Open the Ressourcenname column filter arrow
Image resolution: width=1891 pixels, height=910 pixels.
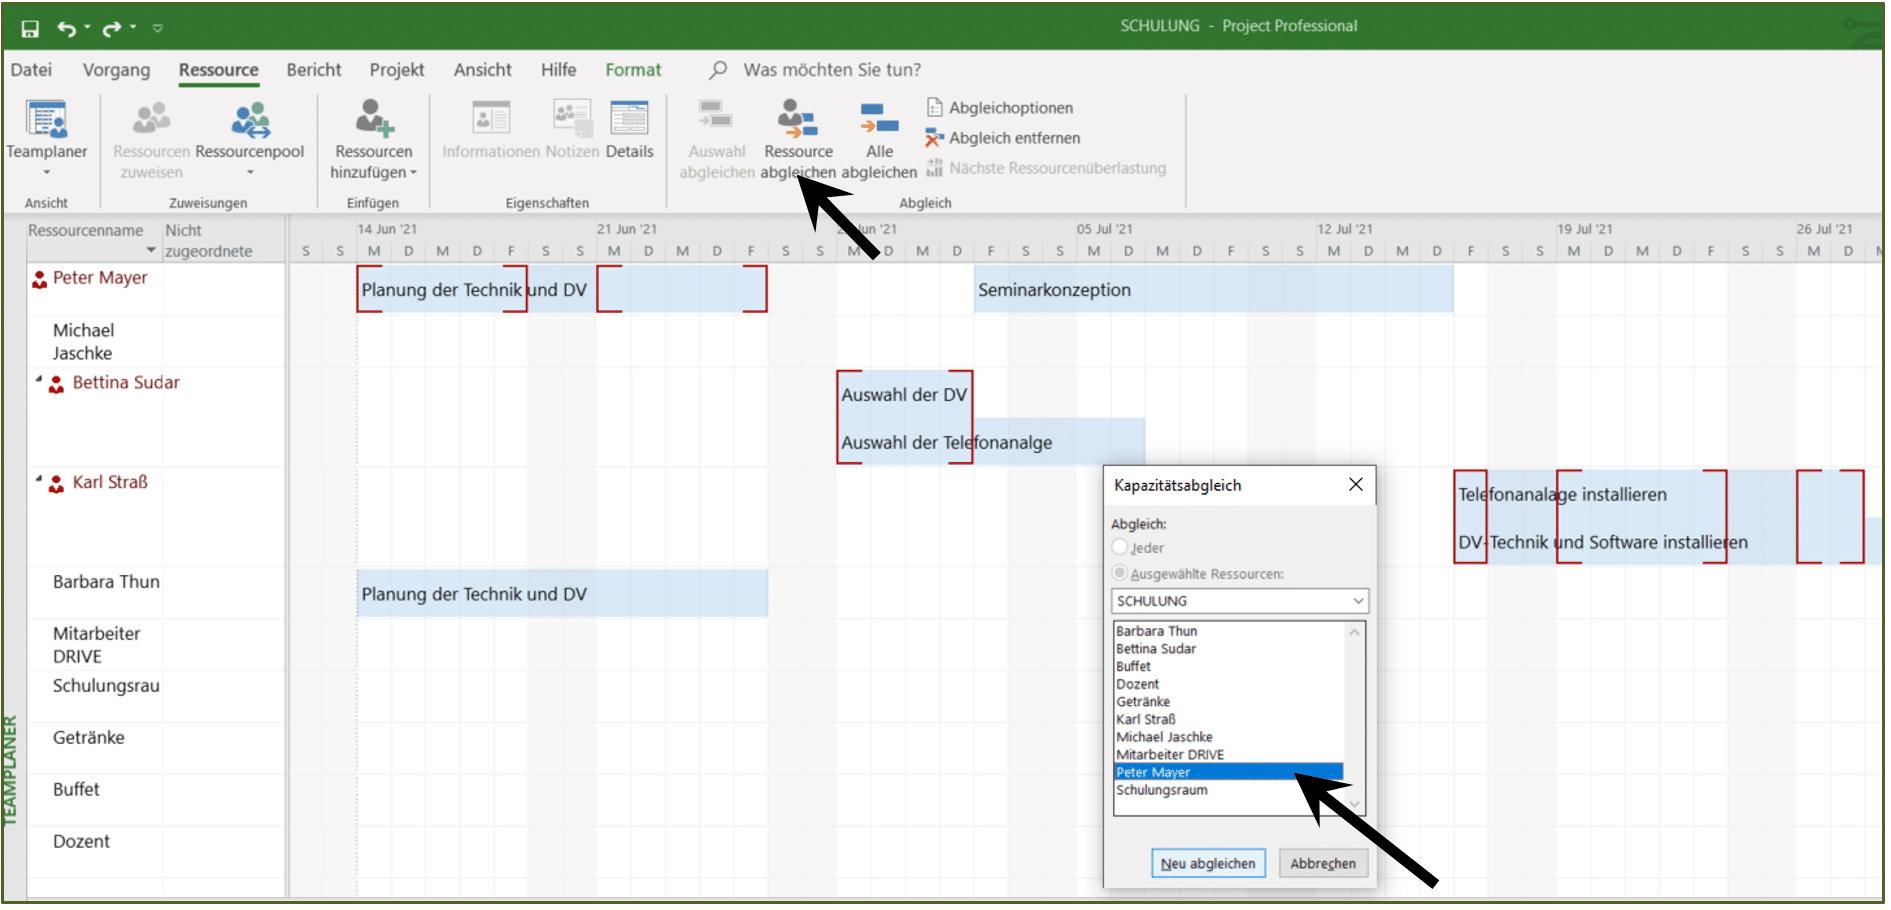tap(151, 250)
